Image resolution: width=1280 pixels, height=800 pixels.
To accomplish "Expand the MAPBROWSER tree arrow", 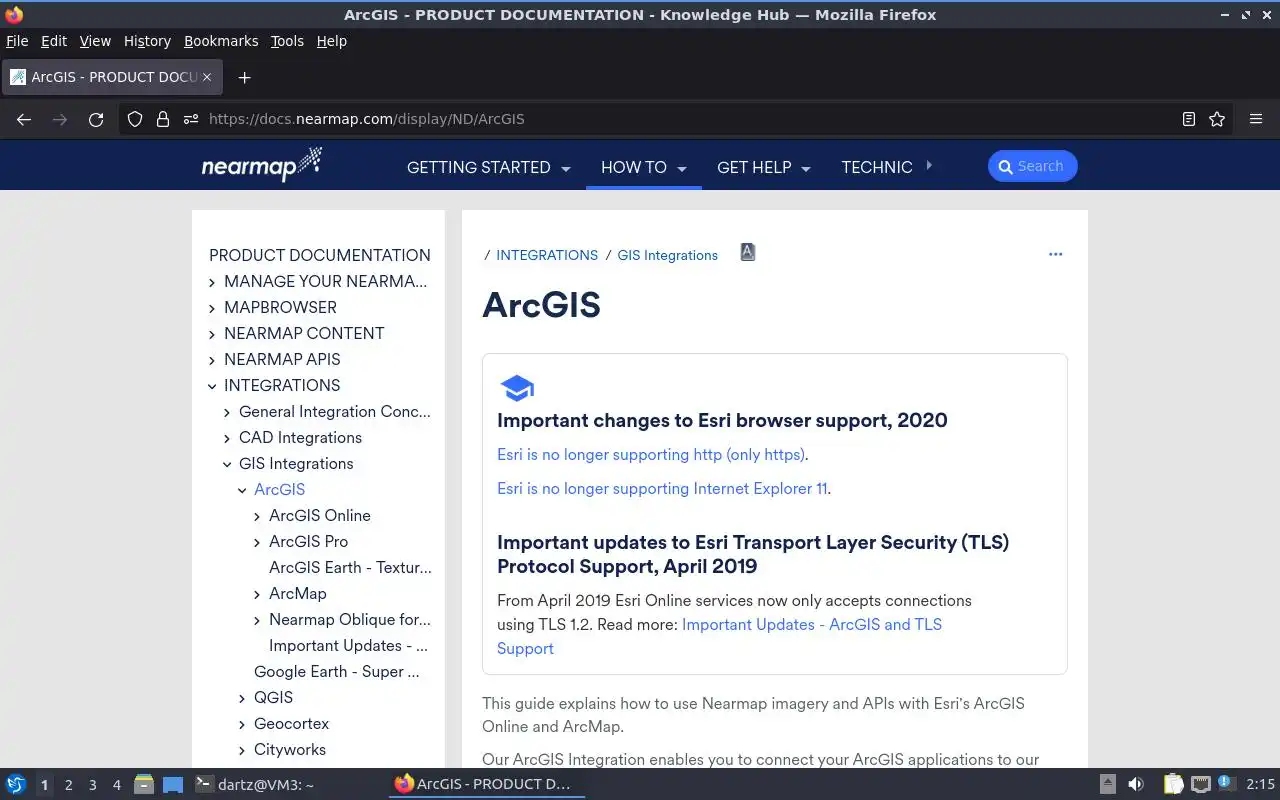I will tap(212, 308).
